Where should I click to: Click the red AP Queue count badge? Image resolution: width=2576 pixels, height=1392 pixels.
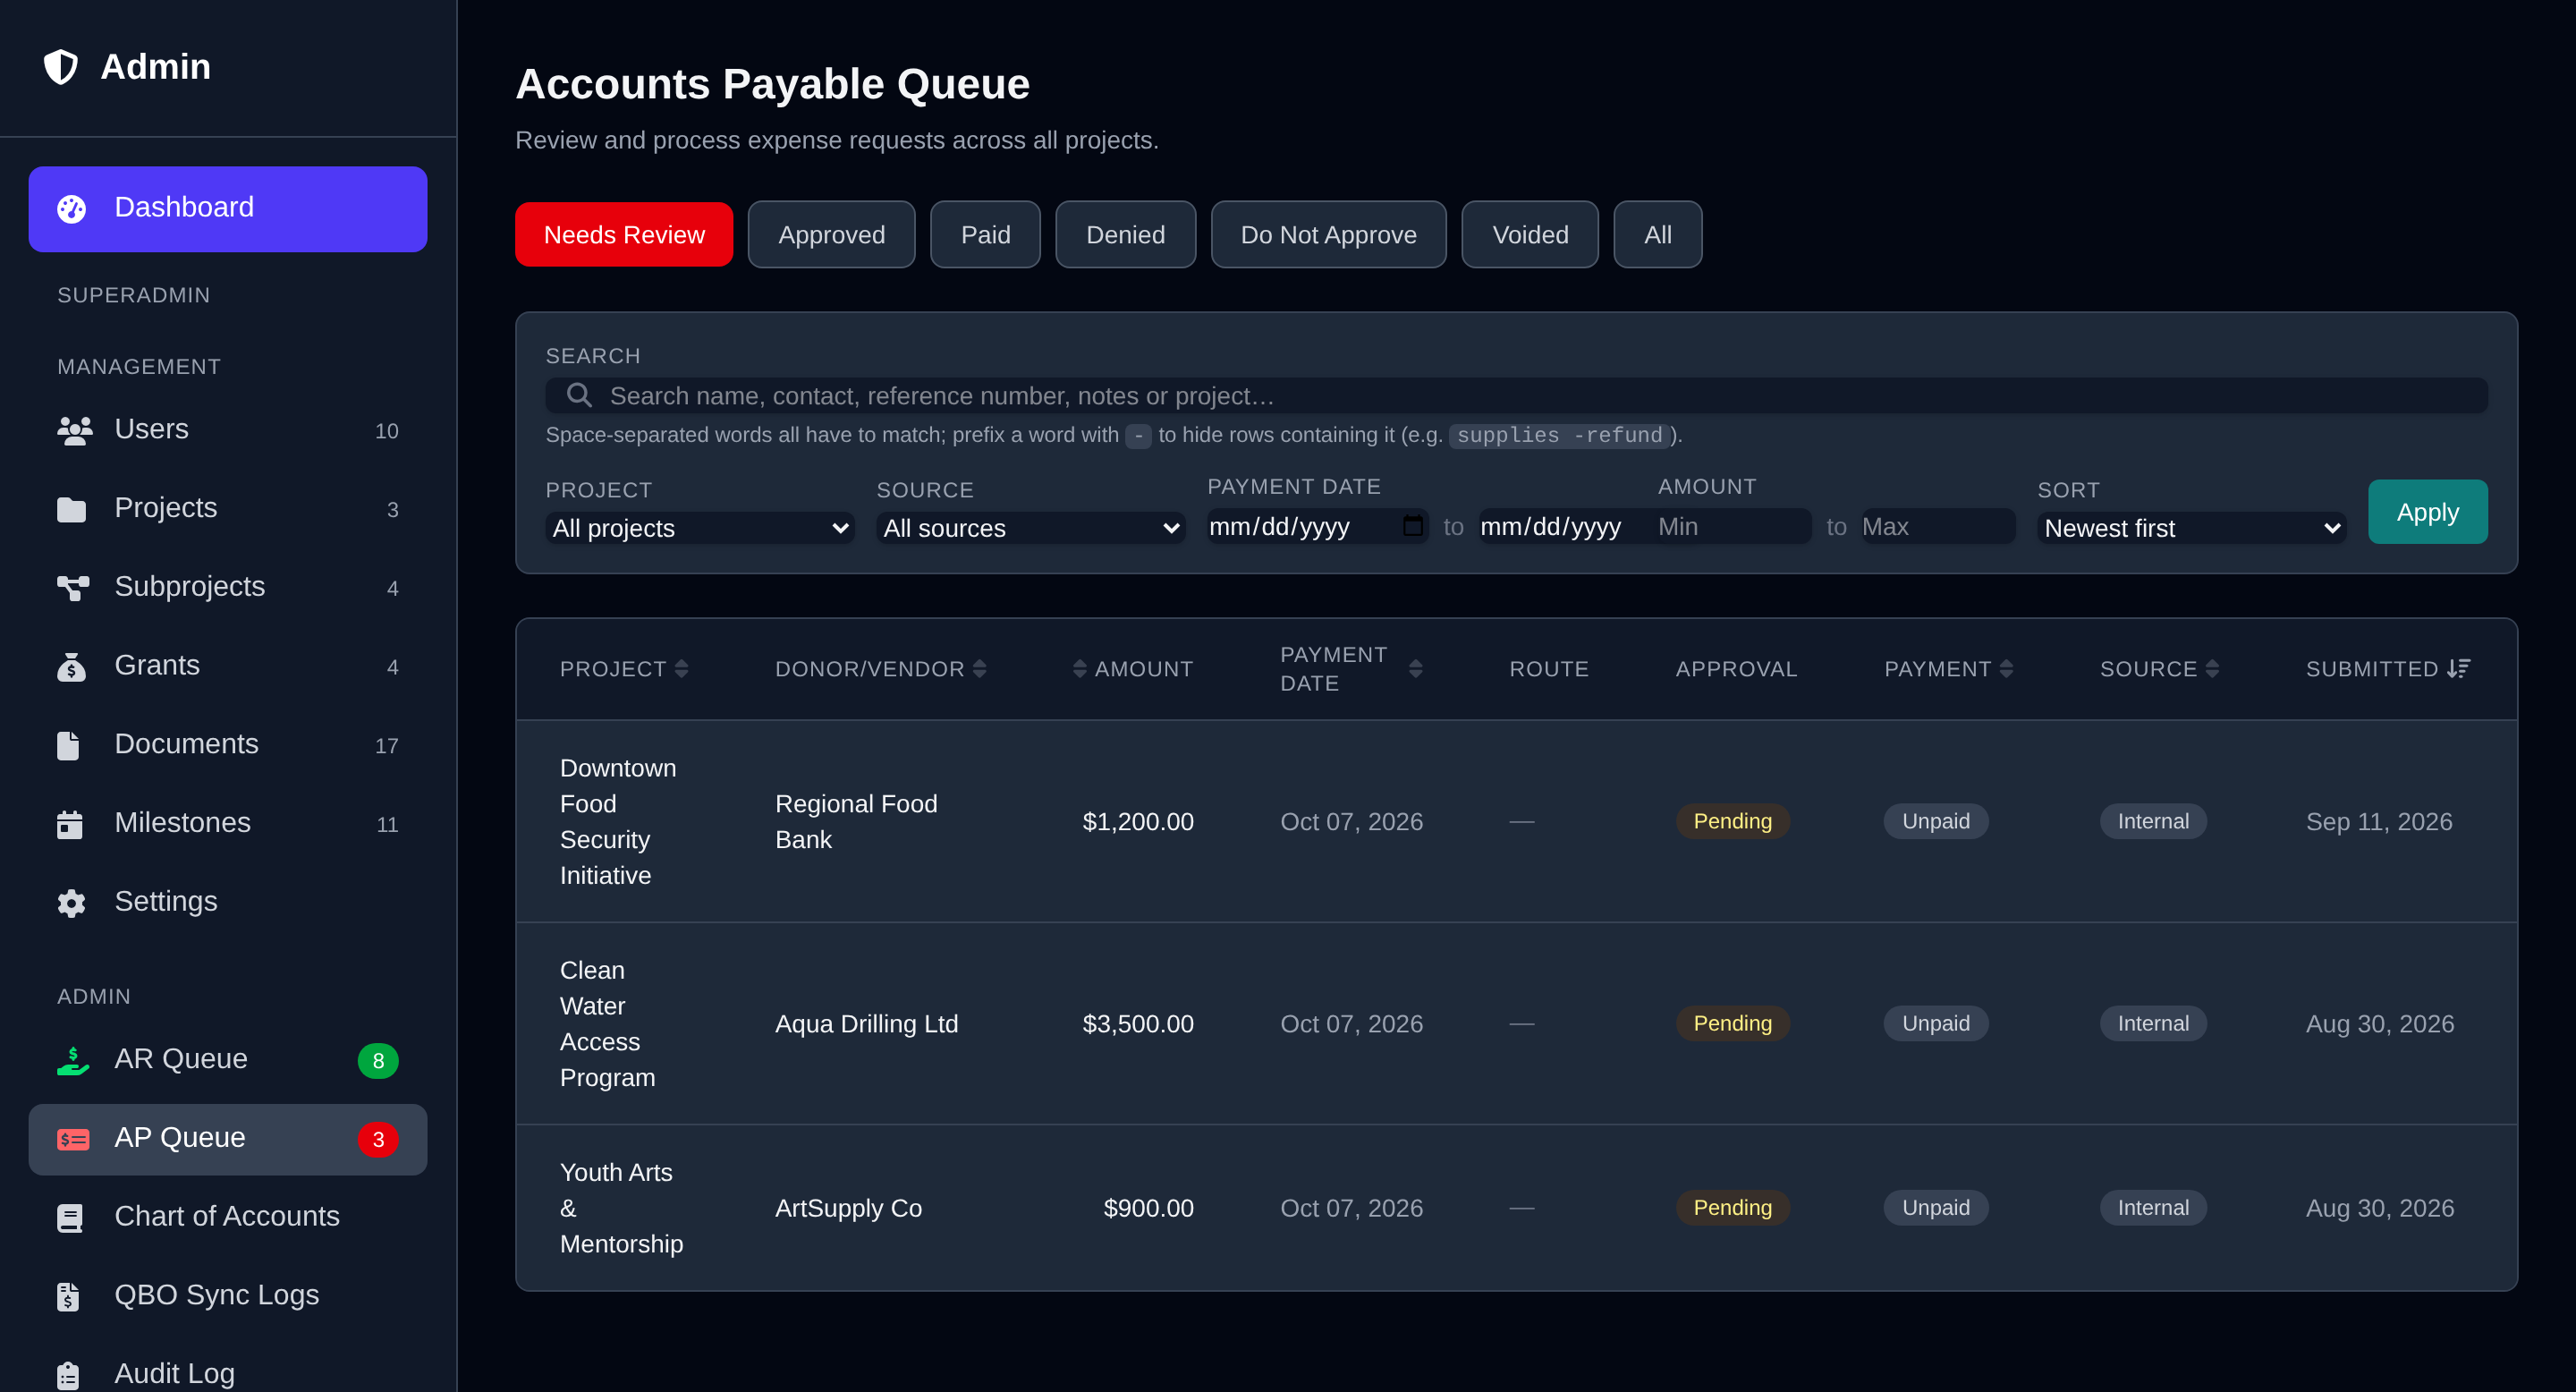click(378, 1140)
